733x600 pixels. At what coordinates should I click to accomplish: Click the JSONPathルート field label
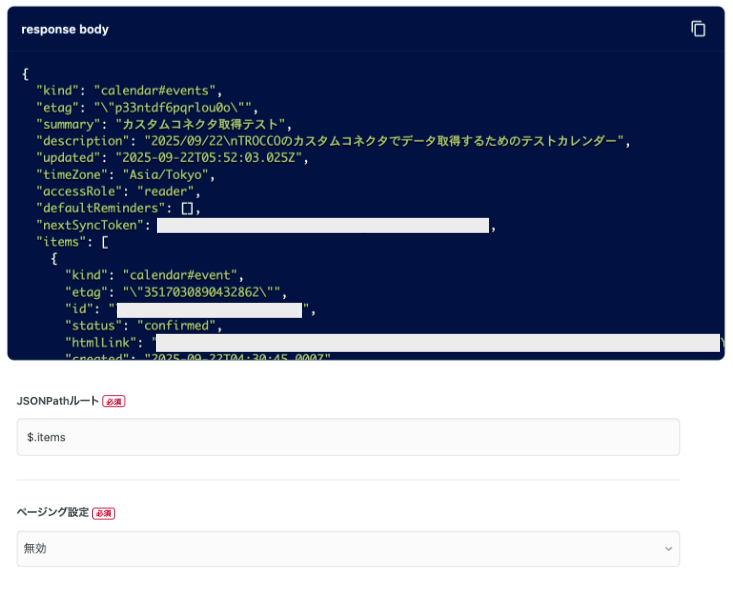tap(58, 401)
